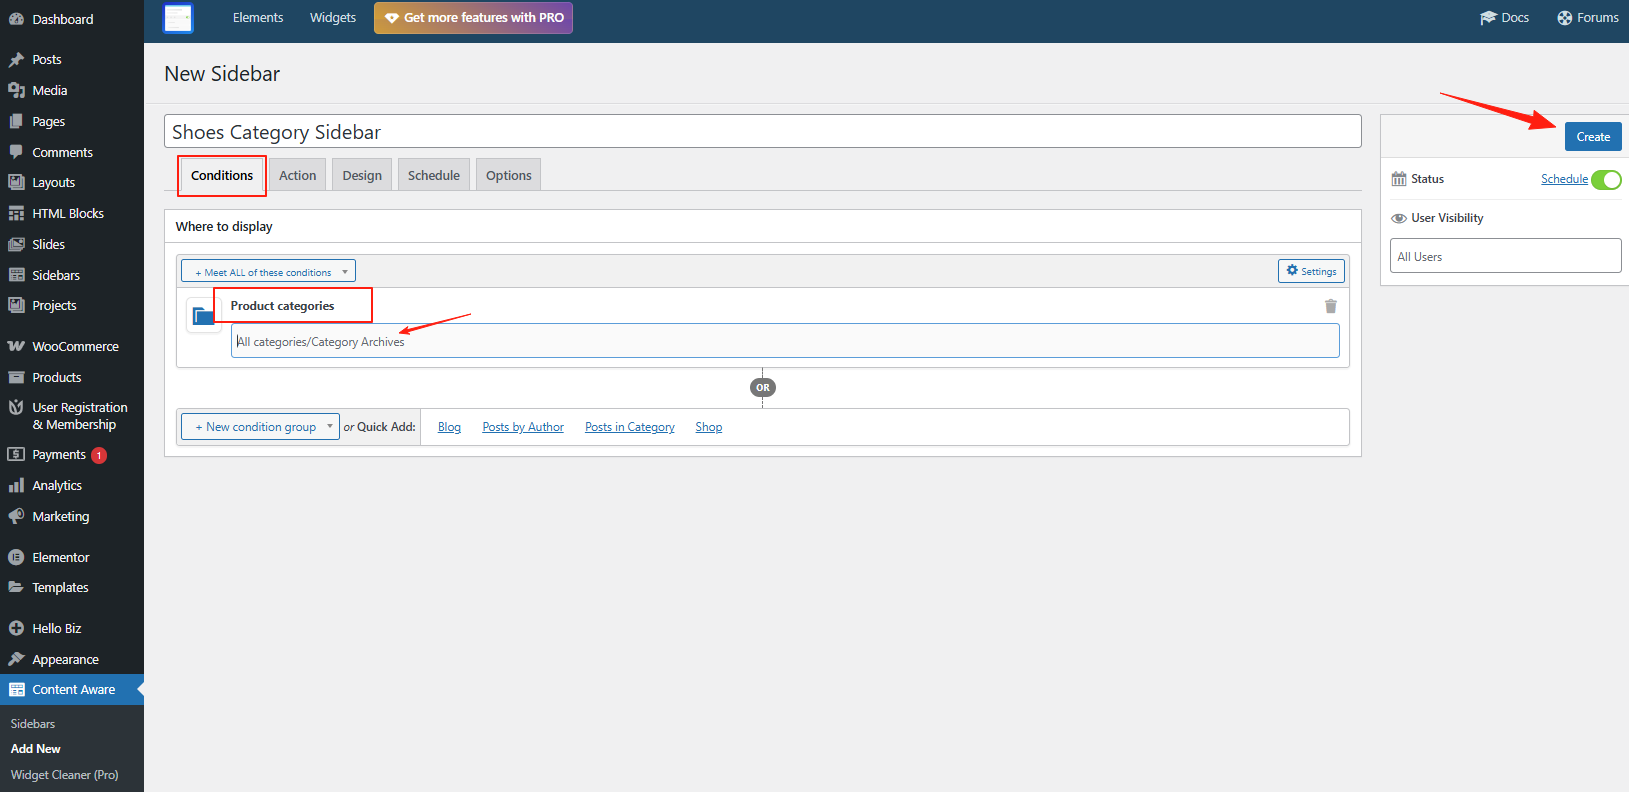Expand the Meet ALL of these conditions dropdown

point(268,272)
